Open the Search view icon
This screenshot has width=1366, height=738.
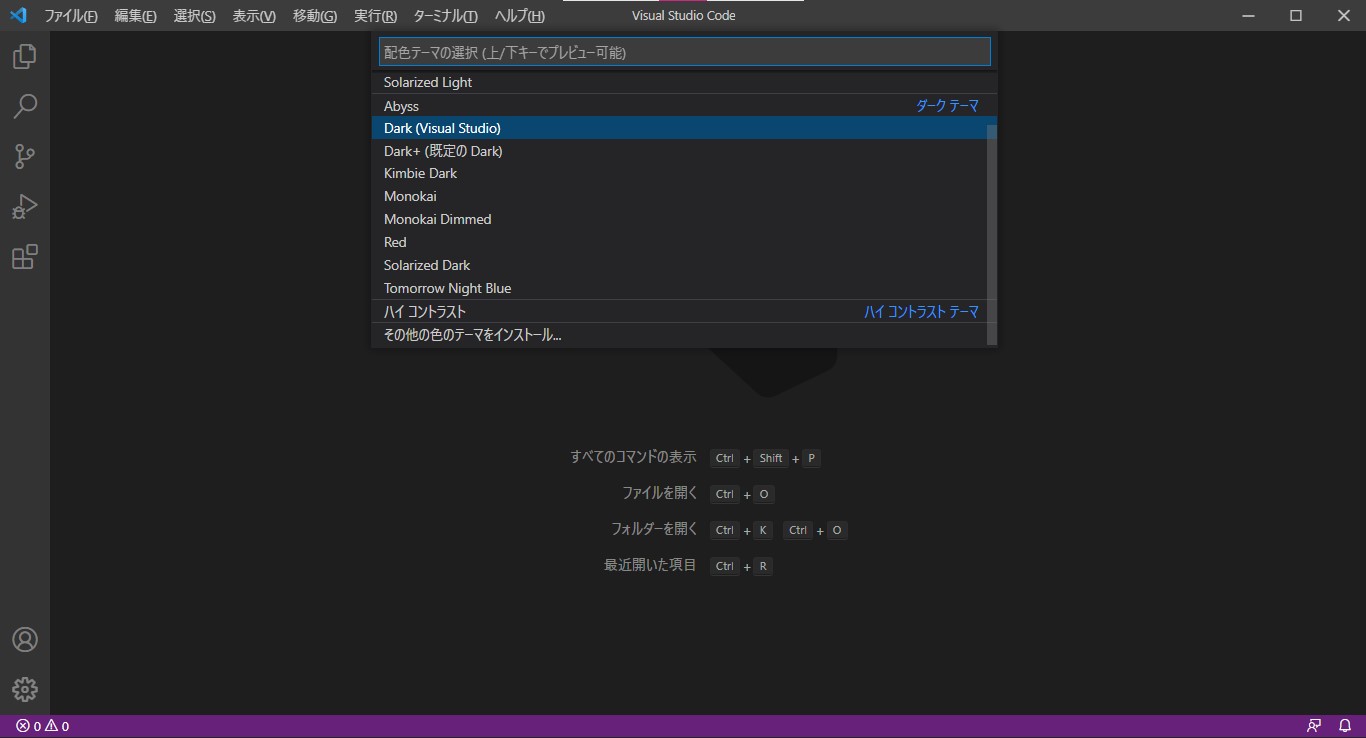point(25,106)
